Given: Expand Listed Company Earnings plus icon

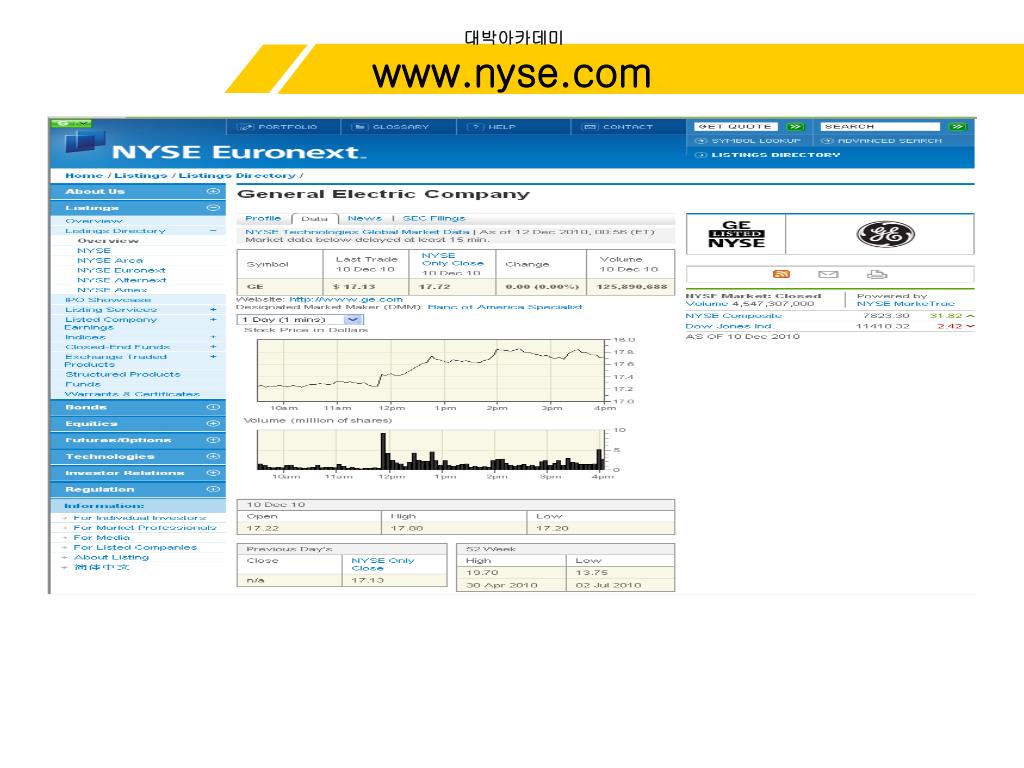Looking at the screenshot, I should pos(213,319).
